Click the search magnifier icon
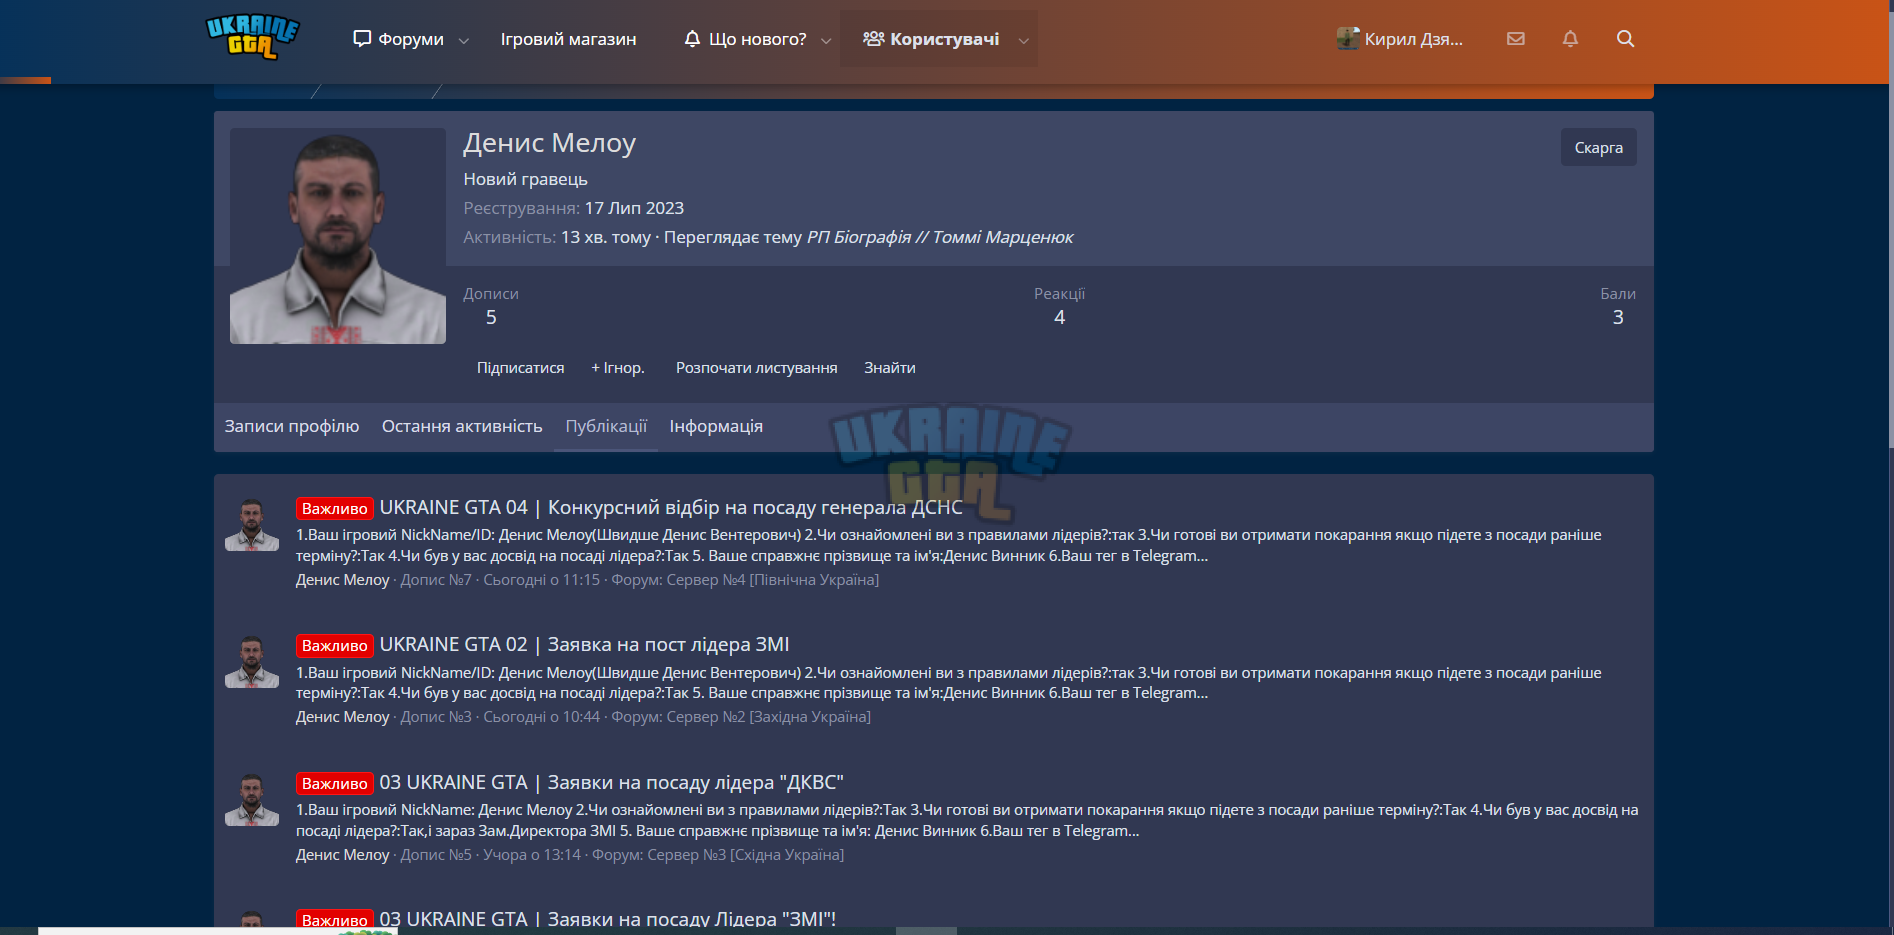Viewport: 1894px width, 935px height. pos(1625,39)
